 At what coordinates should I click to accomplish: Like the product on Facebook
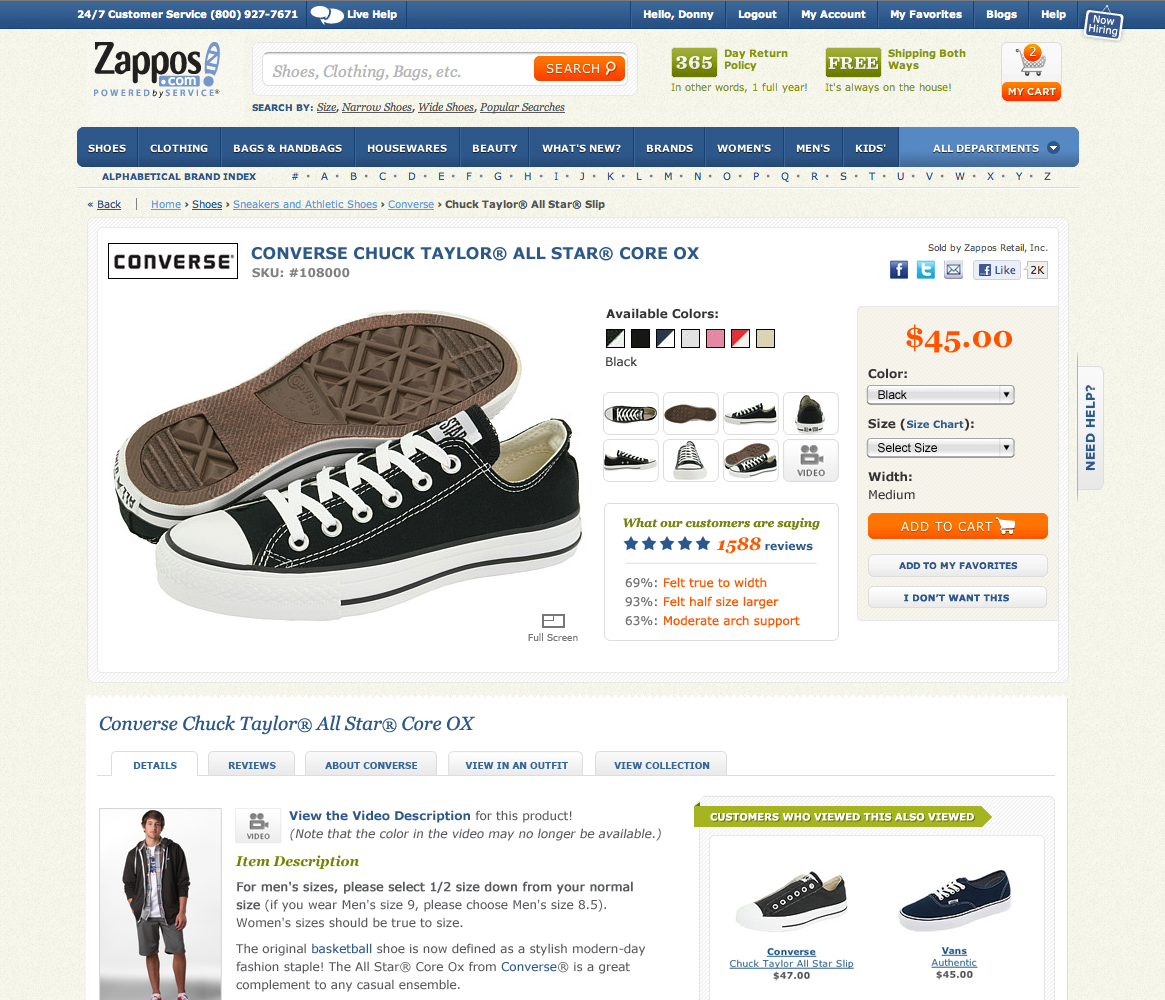coord(996,270)
